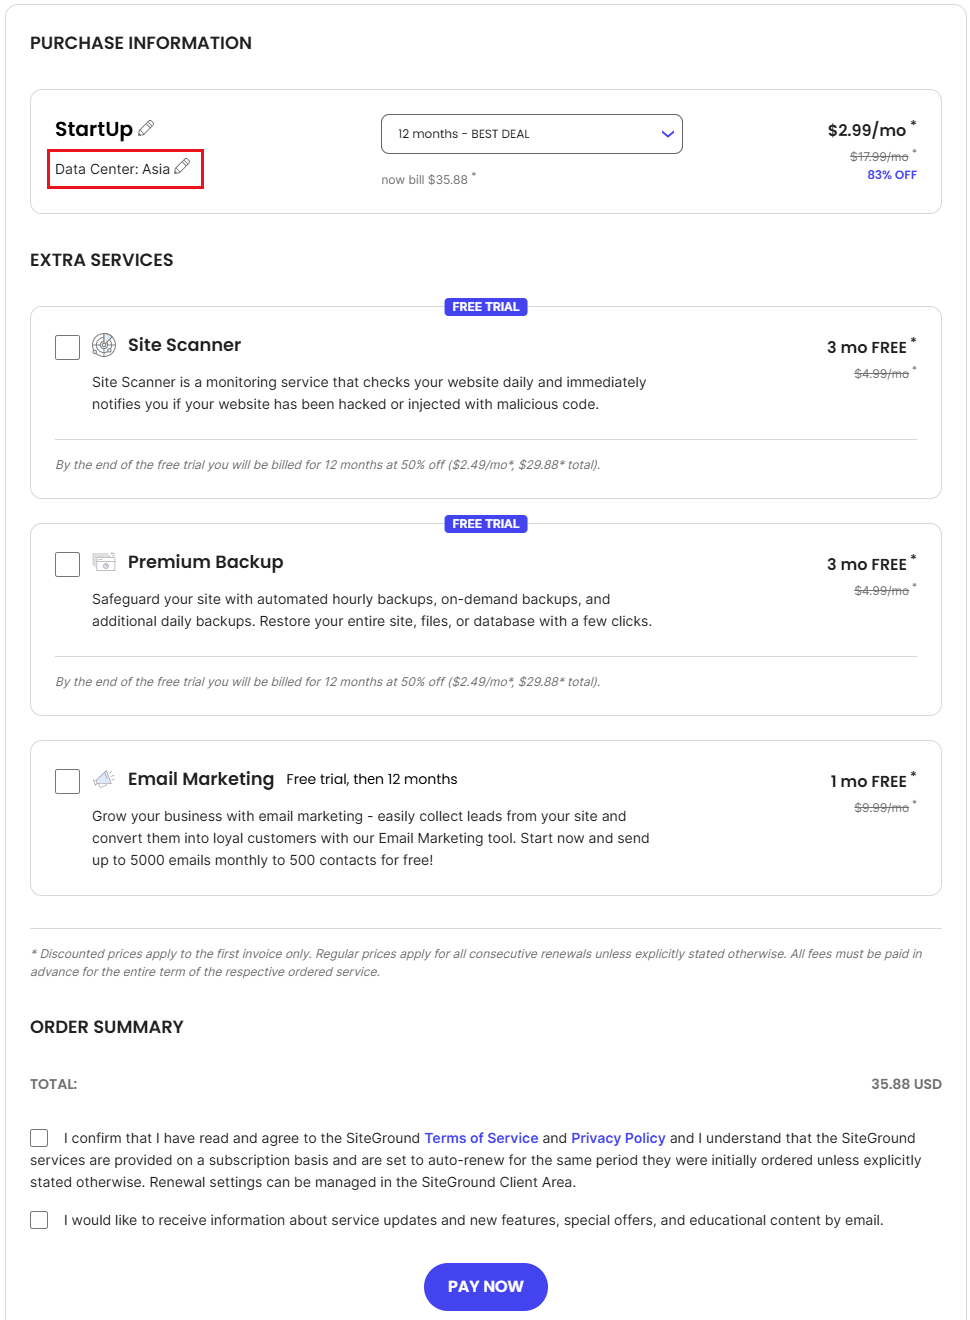Enable the Premium Backup checkbox
The height and width of the screenshot is (1320, 970).
(67, 564)
